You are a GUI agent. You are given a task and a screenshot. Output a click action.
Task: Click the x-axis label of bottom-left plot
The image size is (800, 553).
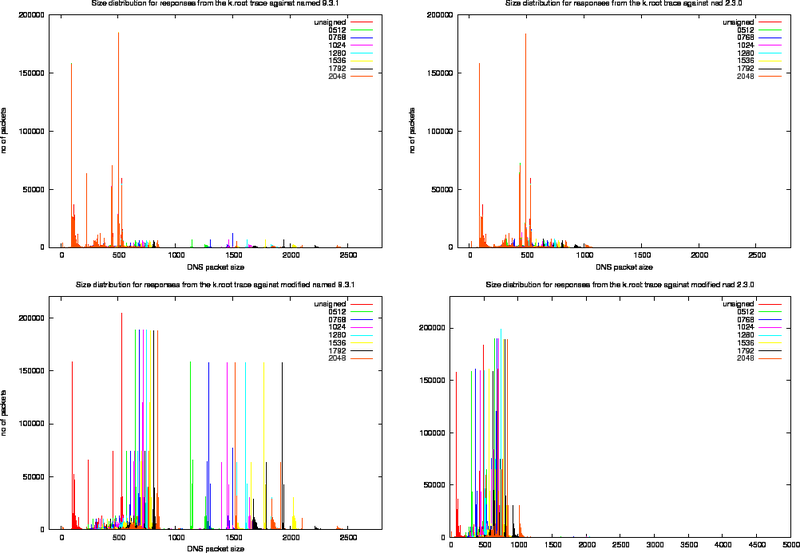pos(212,548)
